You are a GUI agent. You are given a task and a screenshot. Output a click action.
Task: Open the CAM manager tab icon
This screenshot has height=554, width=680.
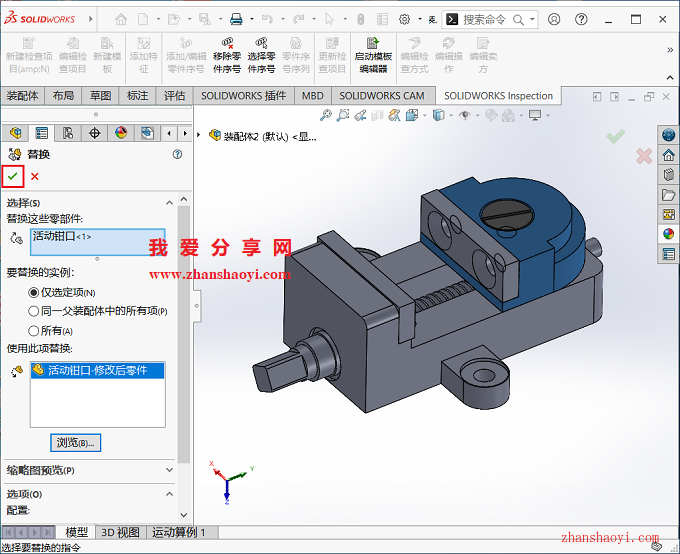(147, 133)
